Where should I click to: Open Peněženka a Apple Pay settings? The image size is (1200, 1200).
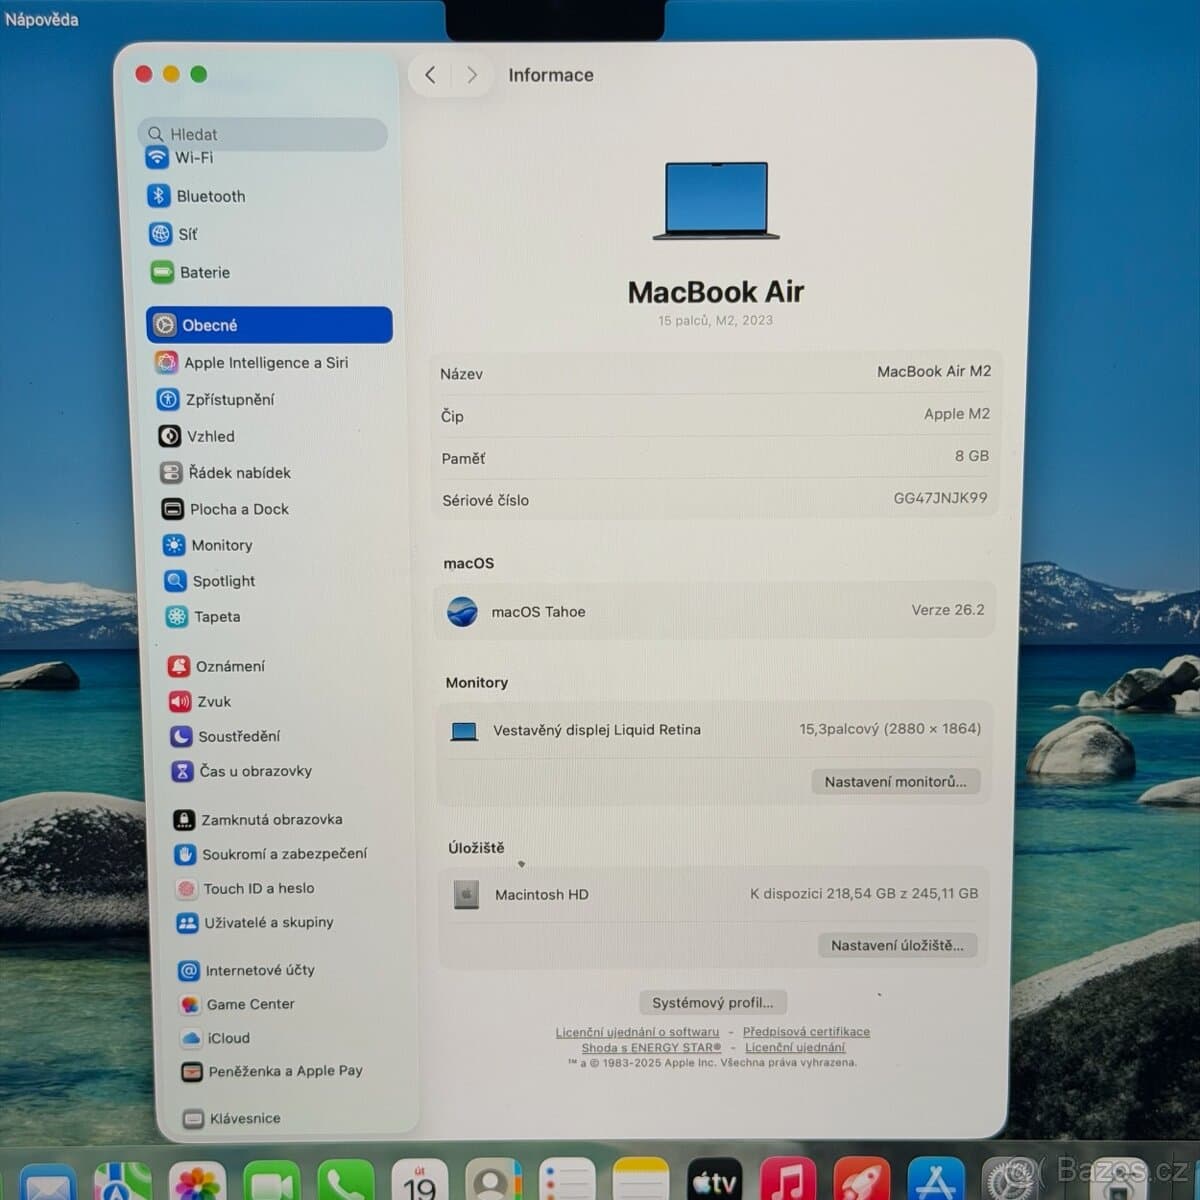coord(272,1071)
